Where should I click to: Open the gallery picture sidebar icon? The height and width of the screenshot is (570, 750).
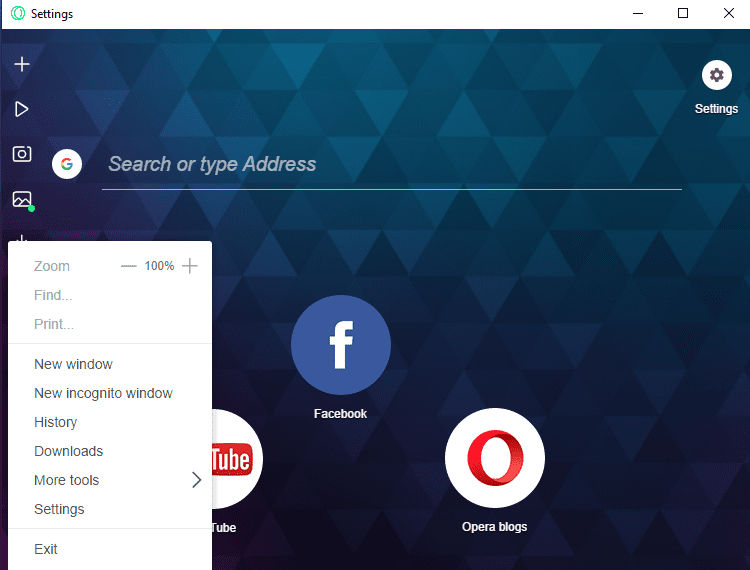point(22,199)
